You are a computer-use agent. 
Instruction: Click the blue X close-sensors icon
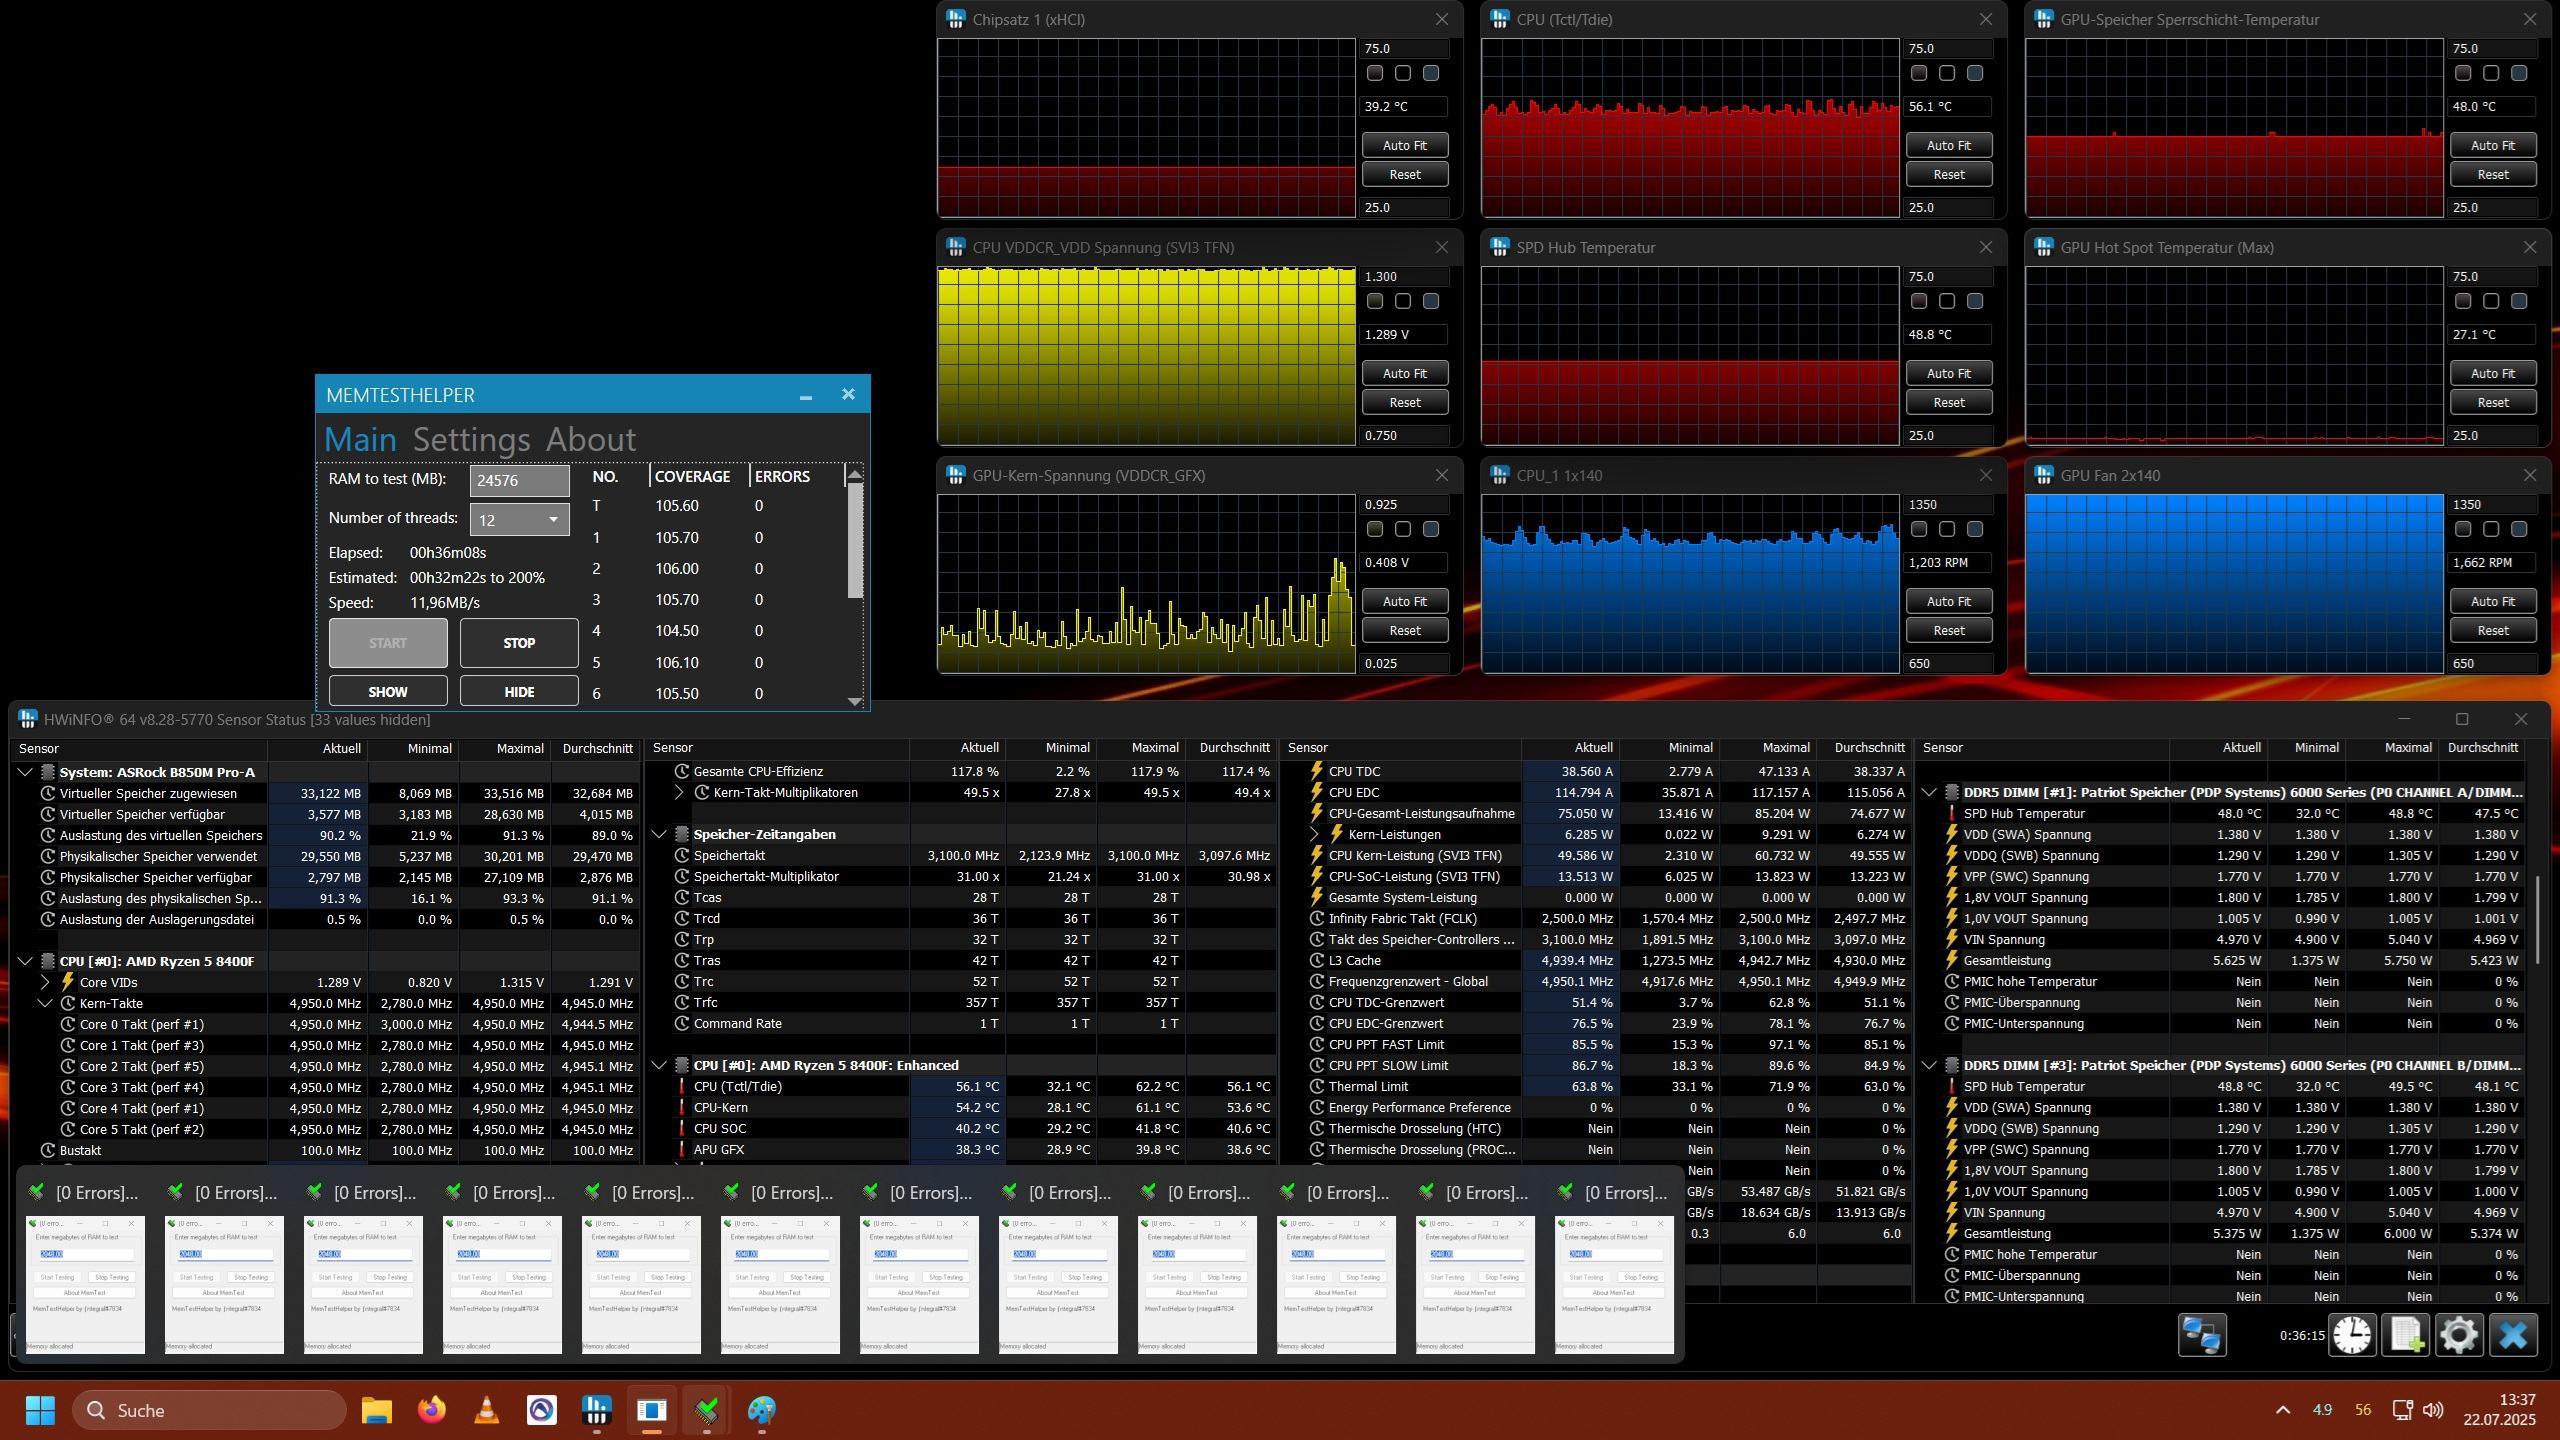point(2513,1335)
